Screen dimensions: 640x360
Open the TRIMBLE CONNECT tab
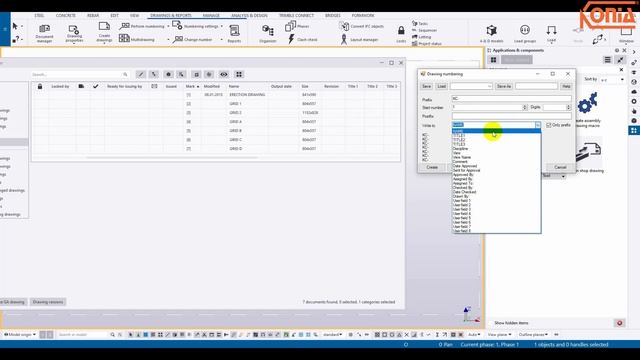(296, 16)
